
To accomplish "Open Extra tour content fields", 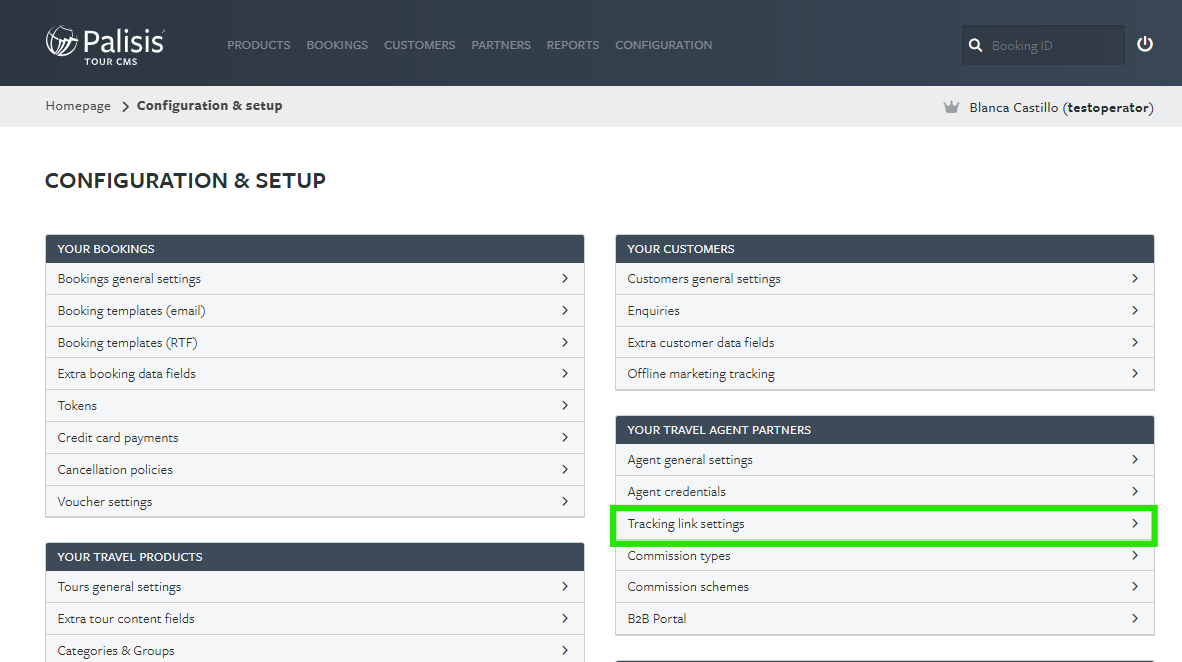I will 315,618.
